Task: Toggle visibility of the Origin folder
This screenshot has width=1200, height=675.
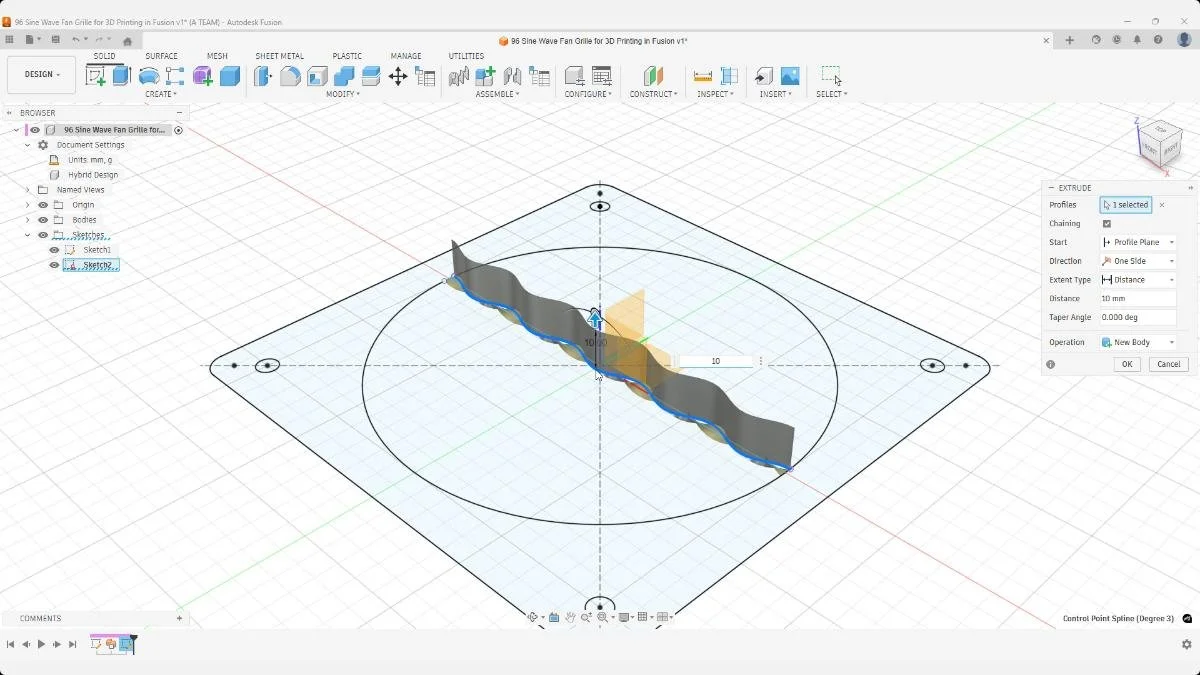Action: 43,204
